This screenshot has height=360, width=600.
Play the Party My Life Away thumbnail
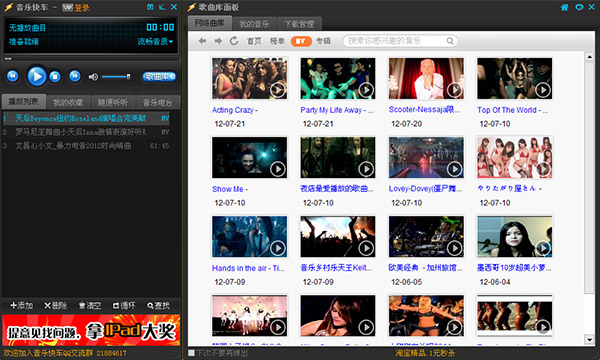point(338,78)
